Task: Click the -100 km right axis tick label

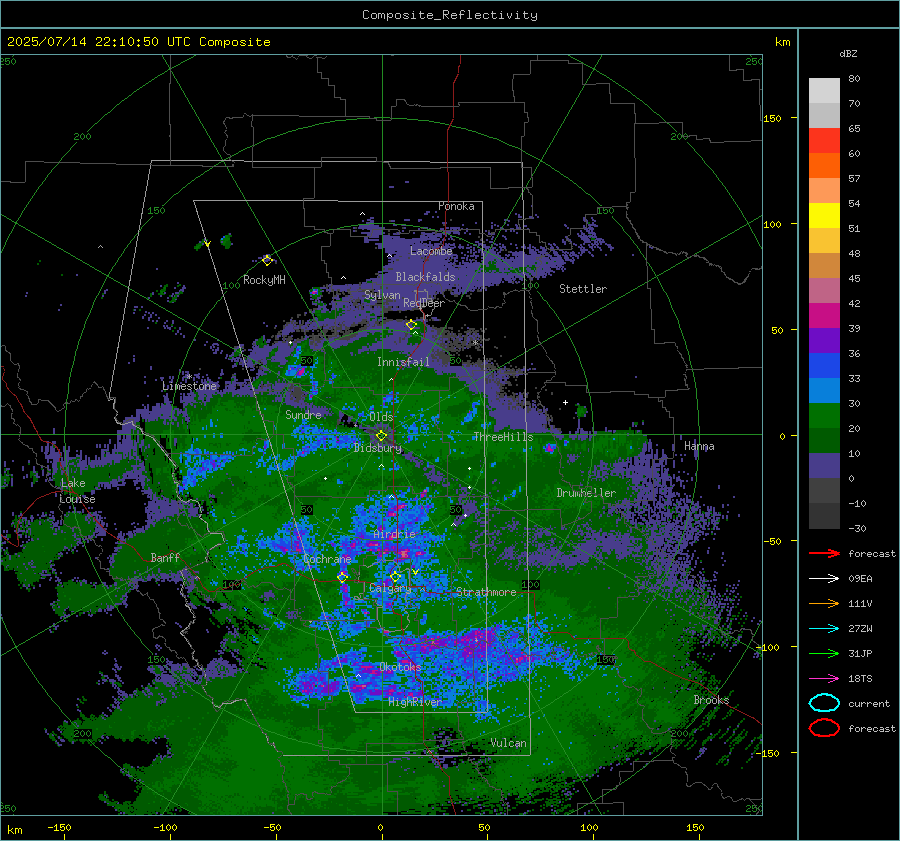Action: click(x=769, y=648)
